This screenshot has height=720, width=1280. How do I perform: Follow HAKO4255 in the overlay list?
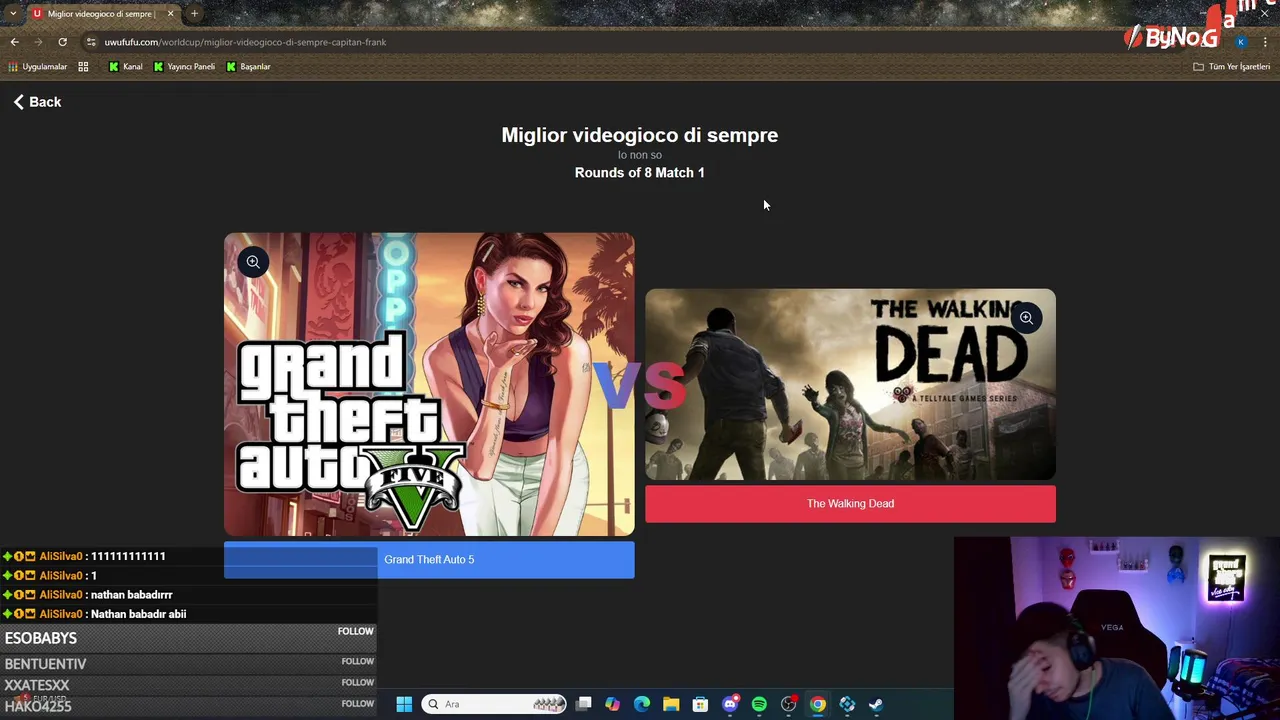(x=357, y=703)
